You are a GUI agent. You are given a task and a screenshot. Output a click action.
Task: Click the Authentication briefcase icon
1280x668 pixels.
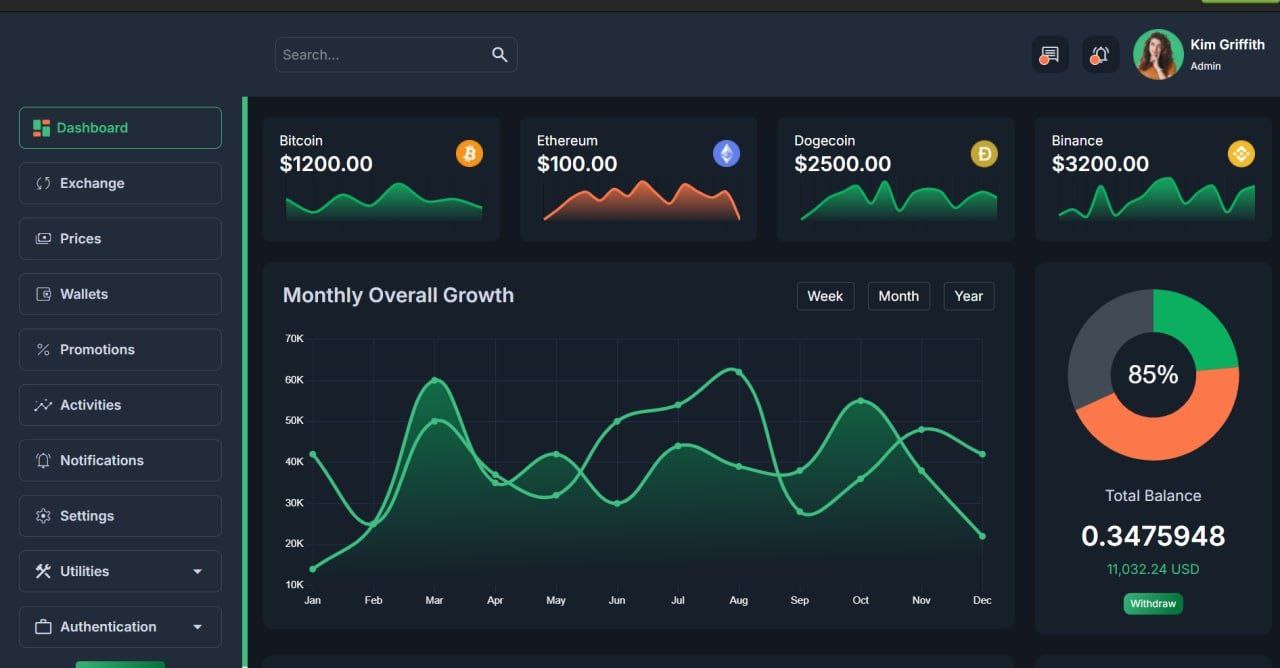[43, 627]
